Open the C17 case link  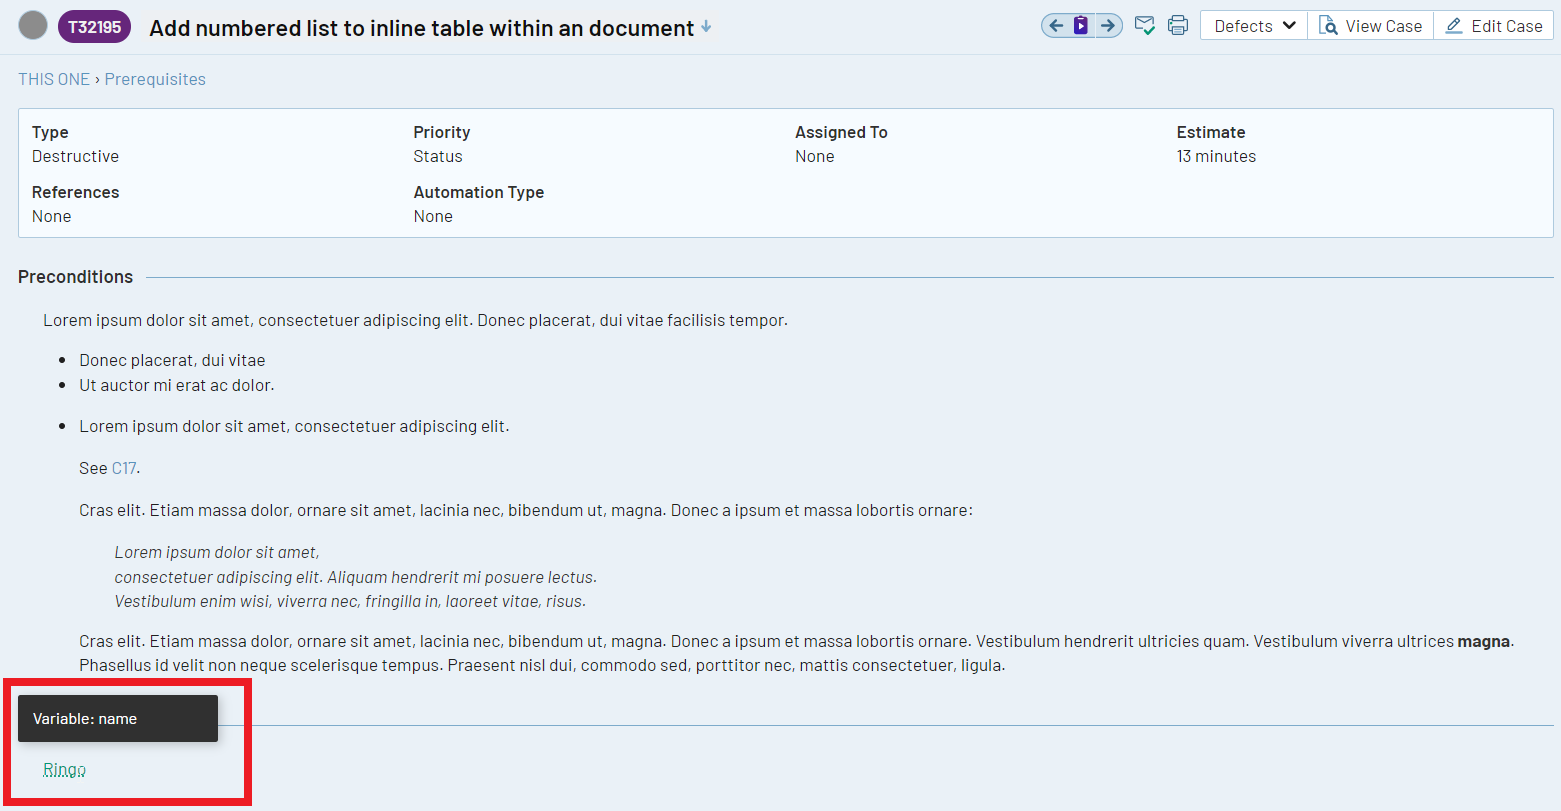[x=124, y=468]
